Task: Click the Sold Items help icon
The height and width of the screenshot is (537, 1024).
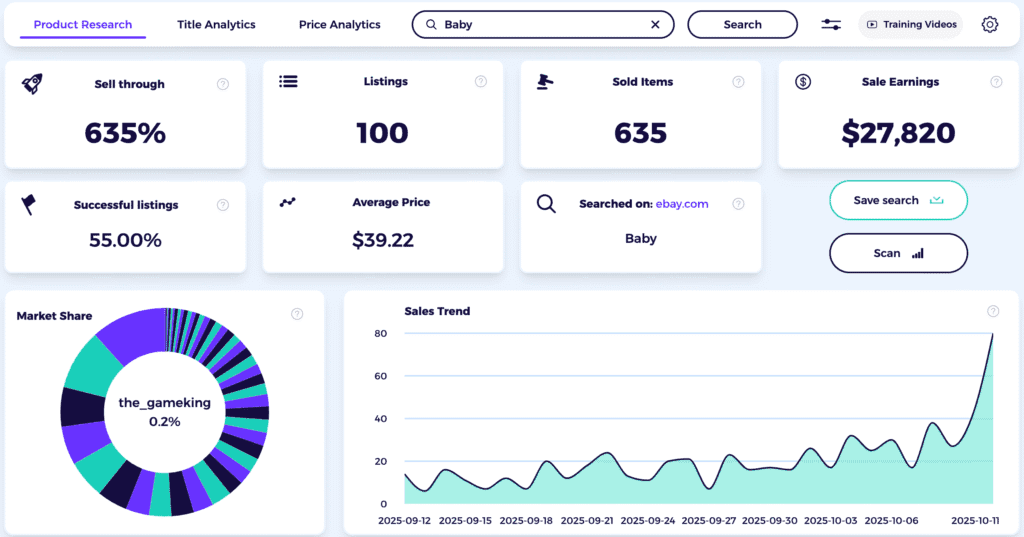Action: pyautogui.click(x=738, y=82)
